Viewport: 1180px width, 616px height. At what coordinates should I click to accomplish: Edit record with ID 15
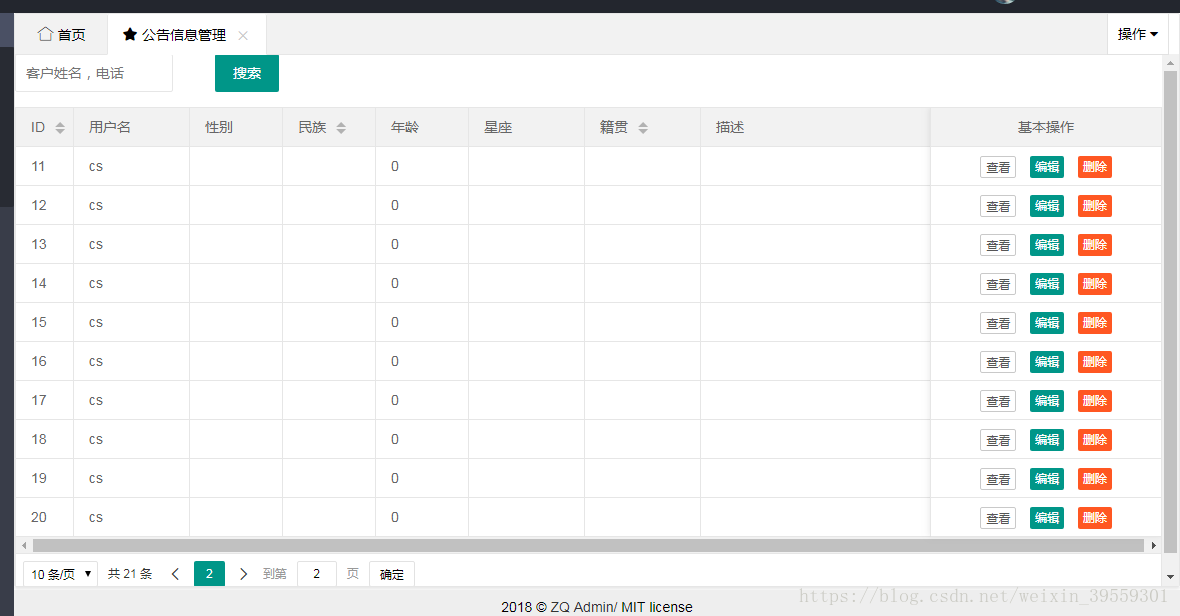[x=1047, y=323]
